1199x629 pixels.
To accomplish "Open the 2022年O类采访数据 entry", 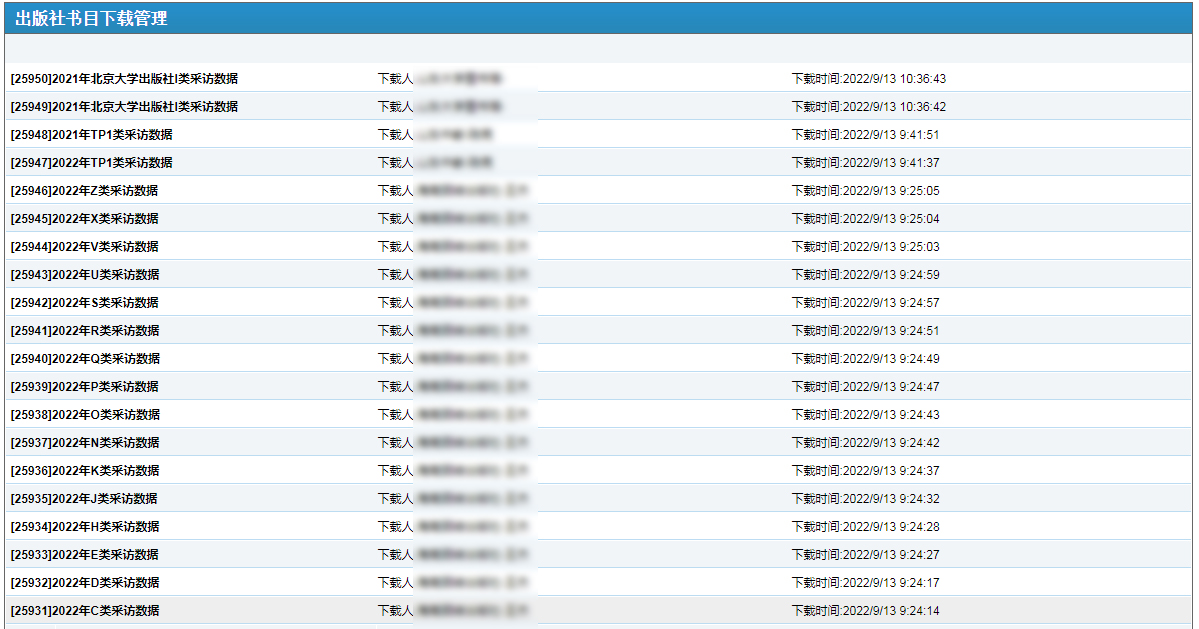I will click(x=84, y=415).
